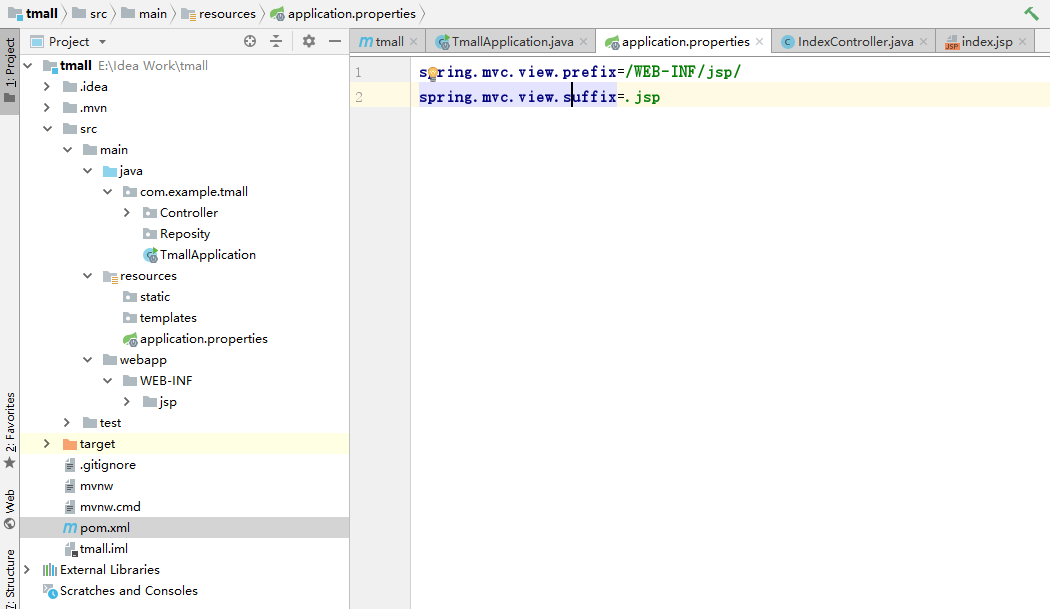Select pom.xml in the project tree
This screenshot has height=609, width=1050.
coord(96,528)
